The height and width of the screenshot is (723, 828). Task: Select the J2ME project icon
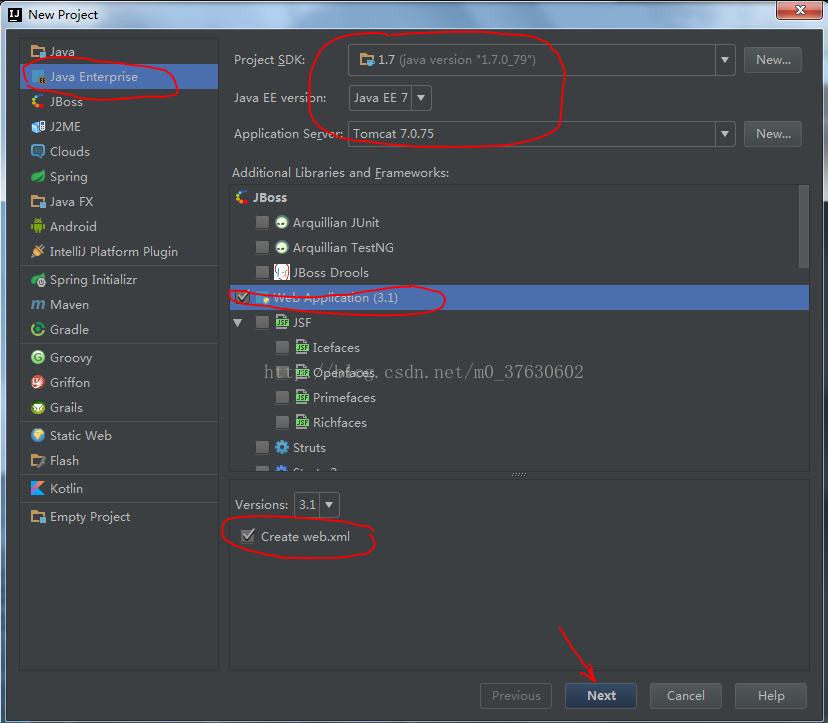click(x=38, y=127)
